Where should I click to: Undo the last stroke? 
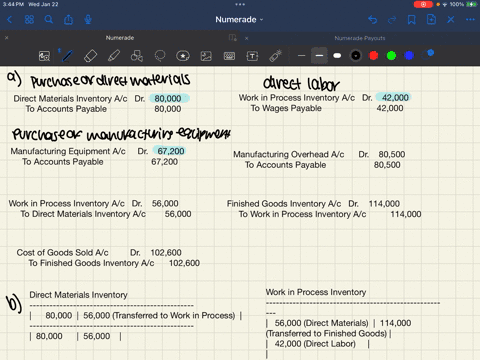tap(373, 20)
